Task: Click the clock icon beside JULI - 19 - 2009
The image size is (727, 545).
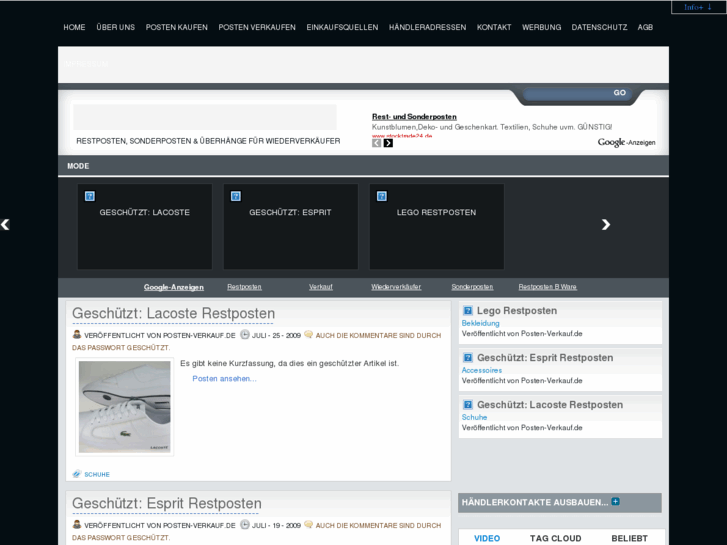Action: click(x=244, y=525)
